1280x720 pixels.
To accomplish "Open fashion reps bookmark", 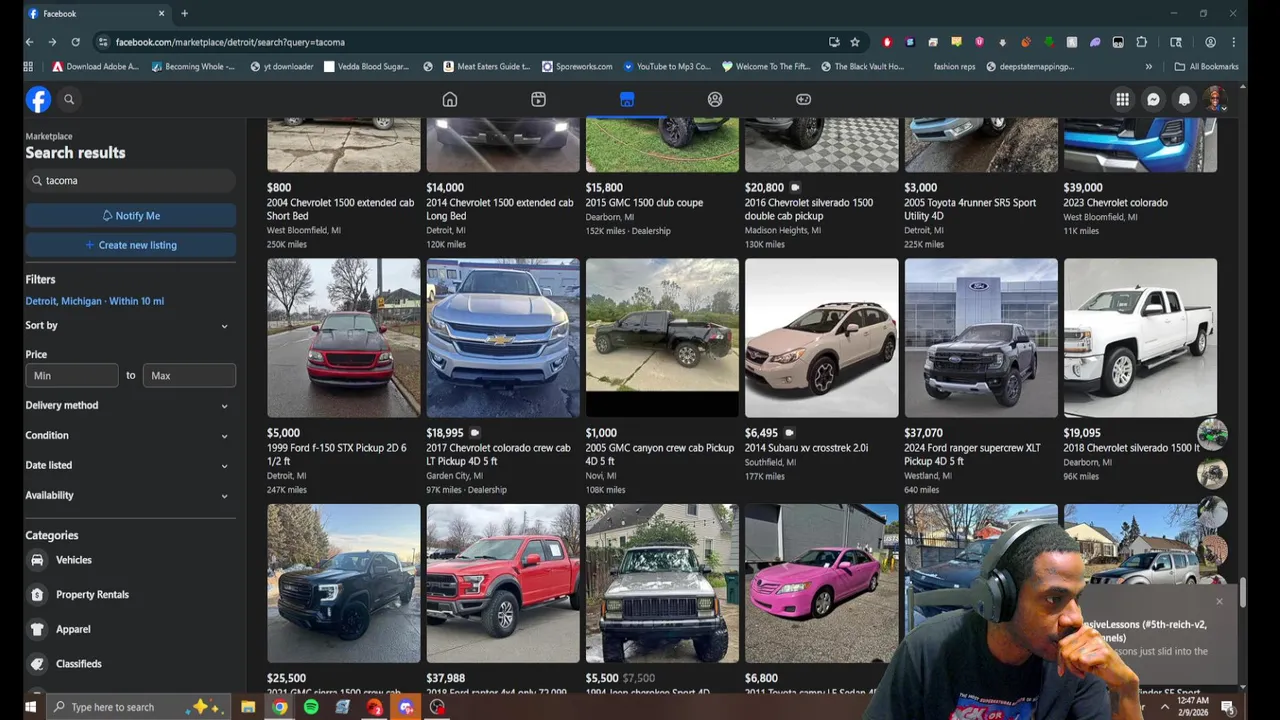I will click(954, 66).
